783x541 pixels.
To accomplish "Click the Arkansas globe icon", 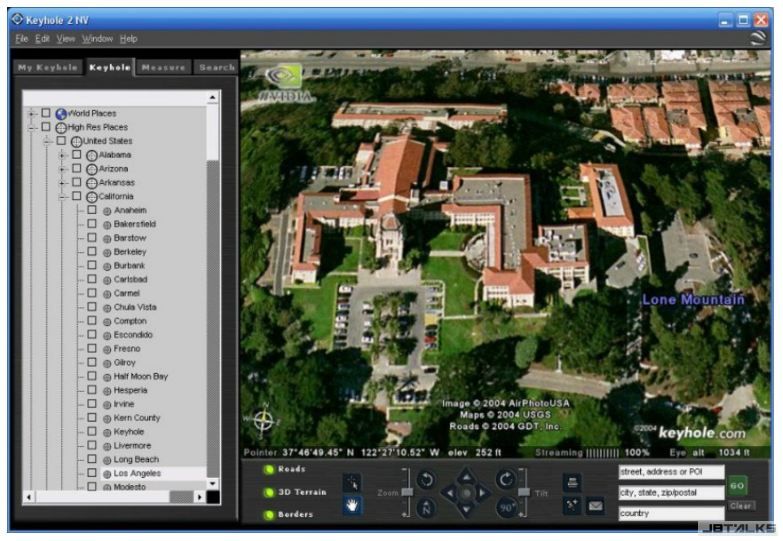I will [92, 183].
